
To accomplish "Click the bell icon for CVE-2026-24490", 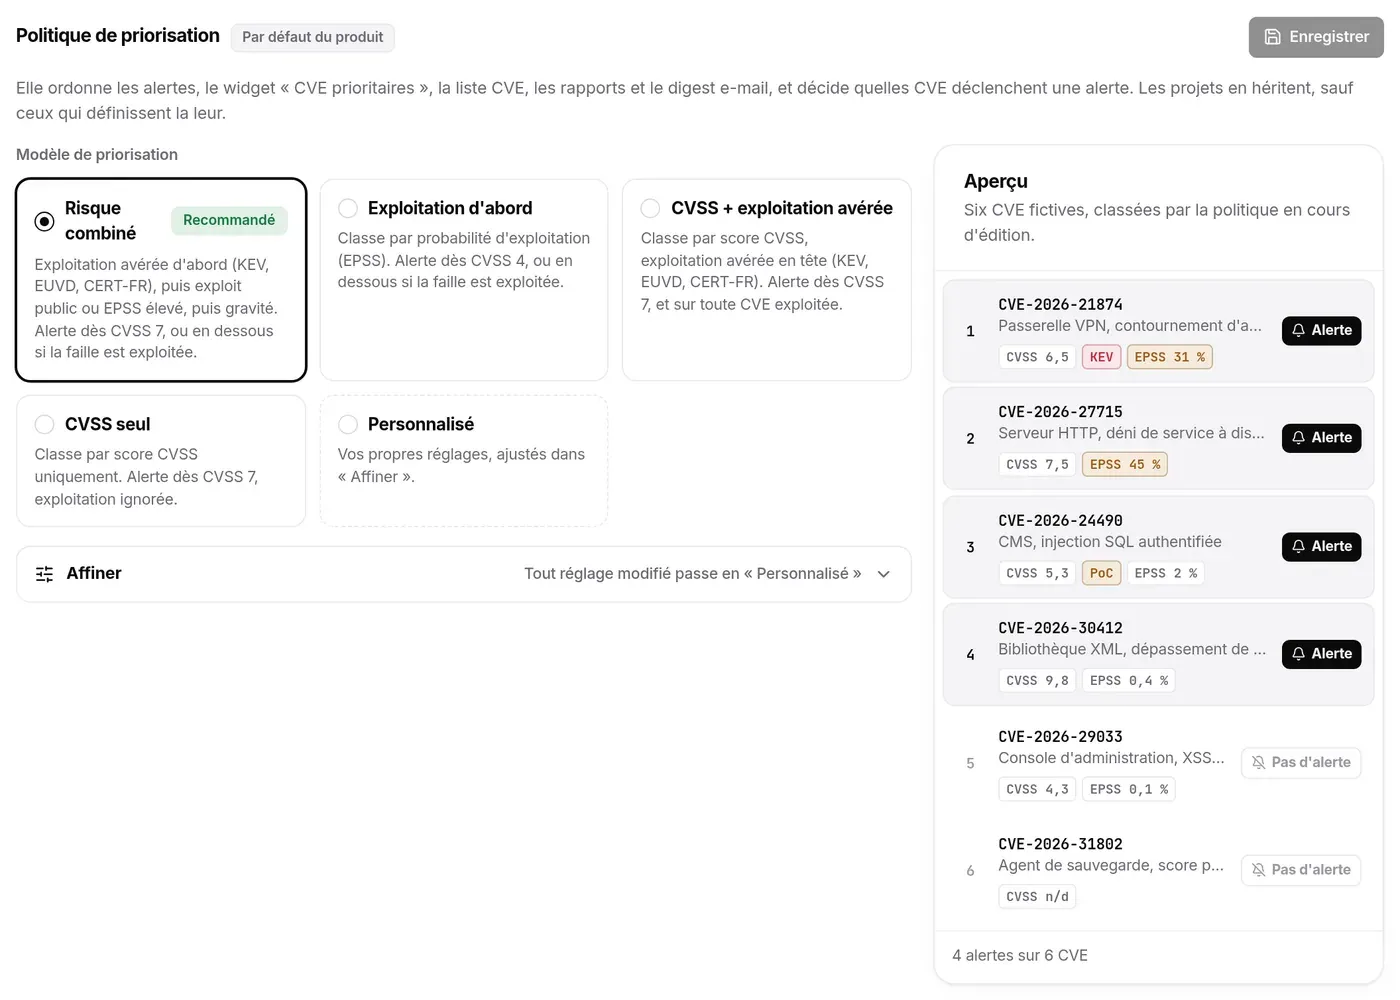I will coord(1298,547).
